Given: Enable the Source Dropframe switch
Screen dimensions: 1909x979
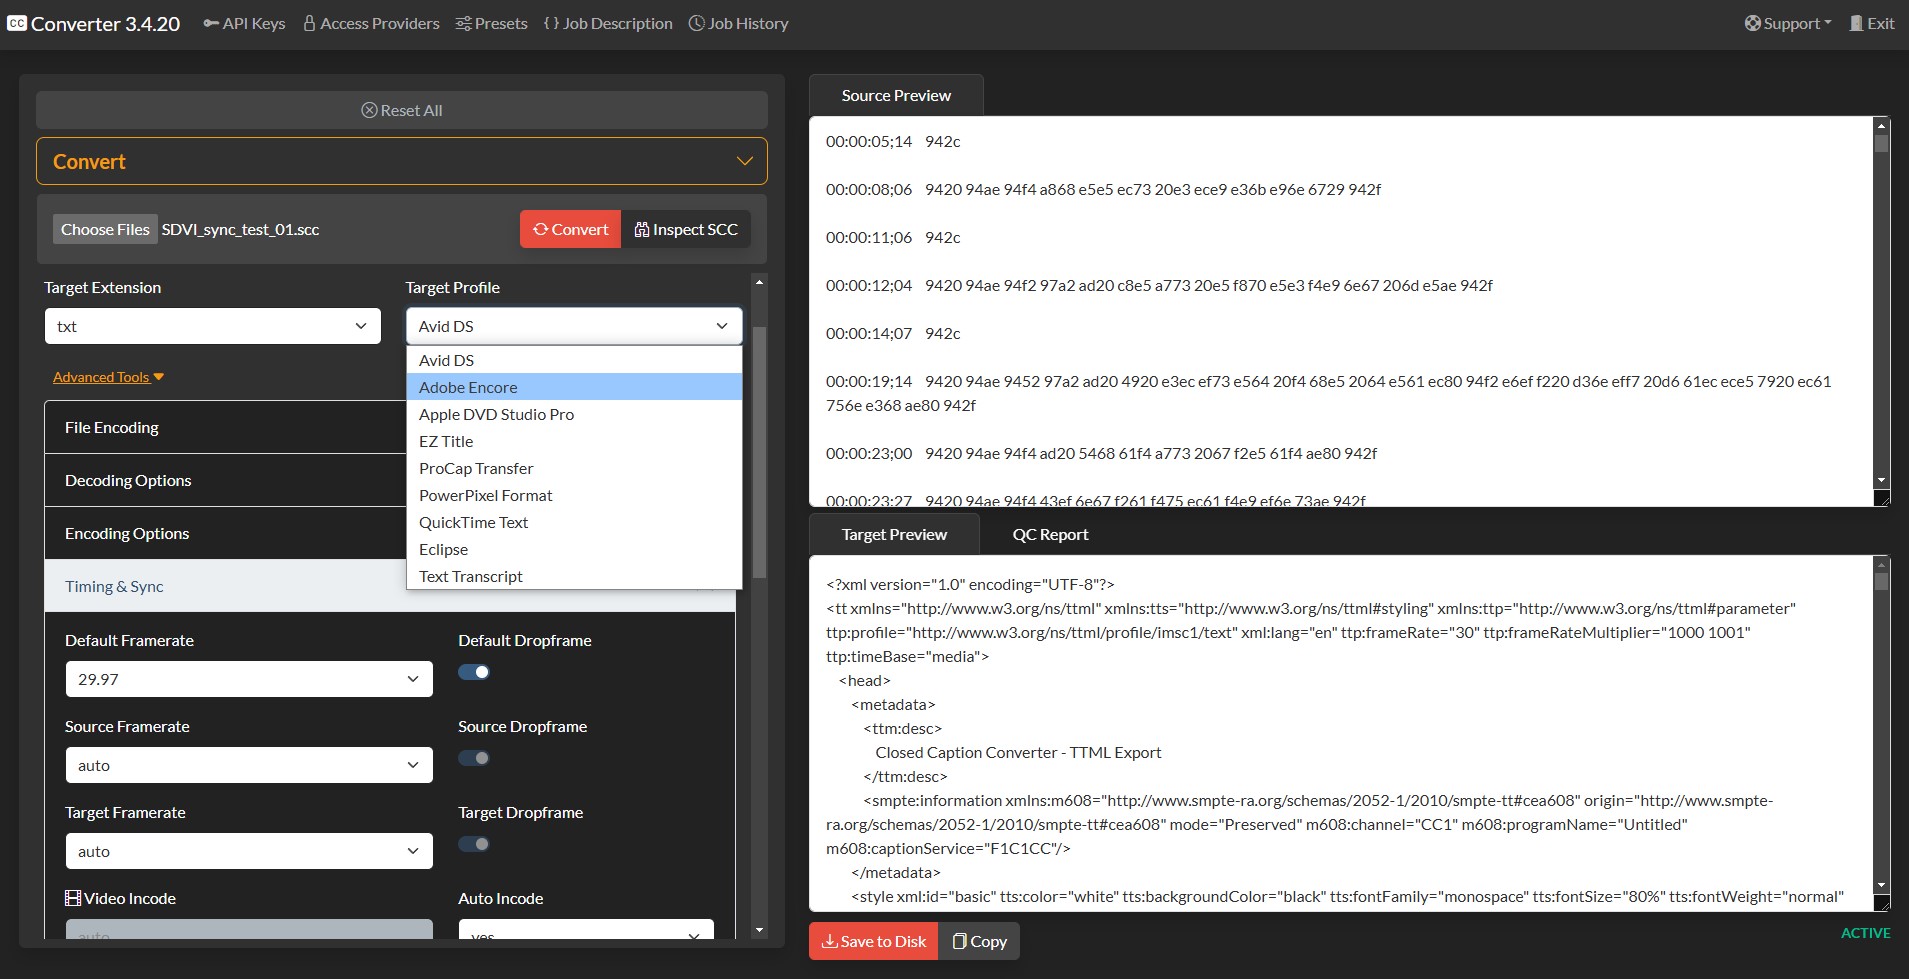Looking at the screenshot, I should click(x=474, y=757).
